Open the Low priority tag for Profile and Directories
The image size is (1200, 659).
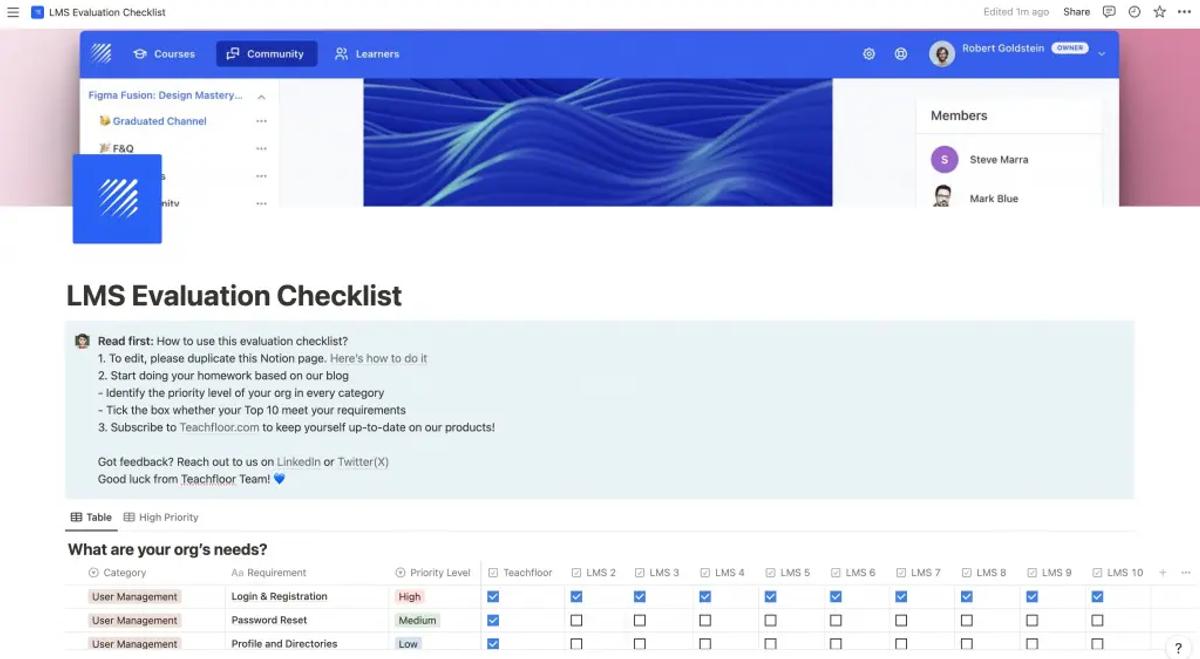pyautogui.click(x=408, y=644)
